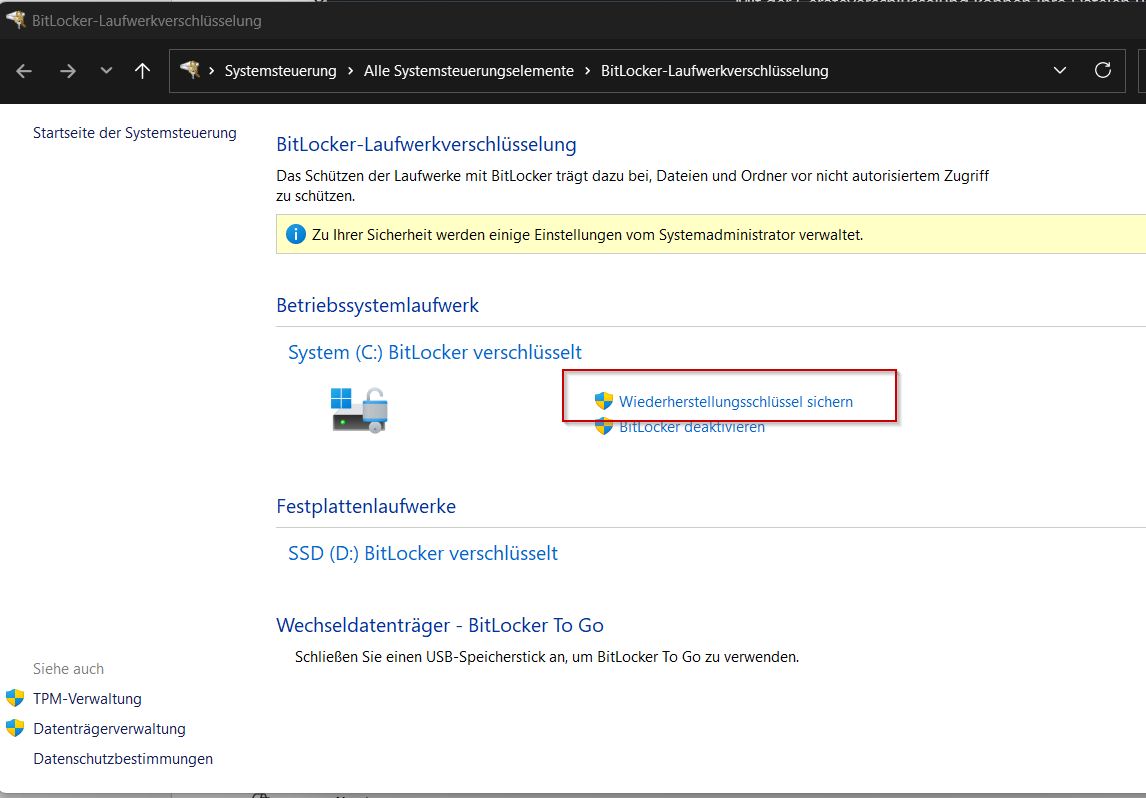Open address bar history dropdown
Image resolution: width=1146 pixels, height=798 pixels.
click(1060, 71)
